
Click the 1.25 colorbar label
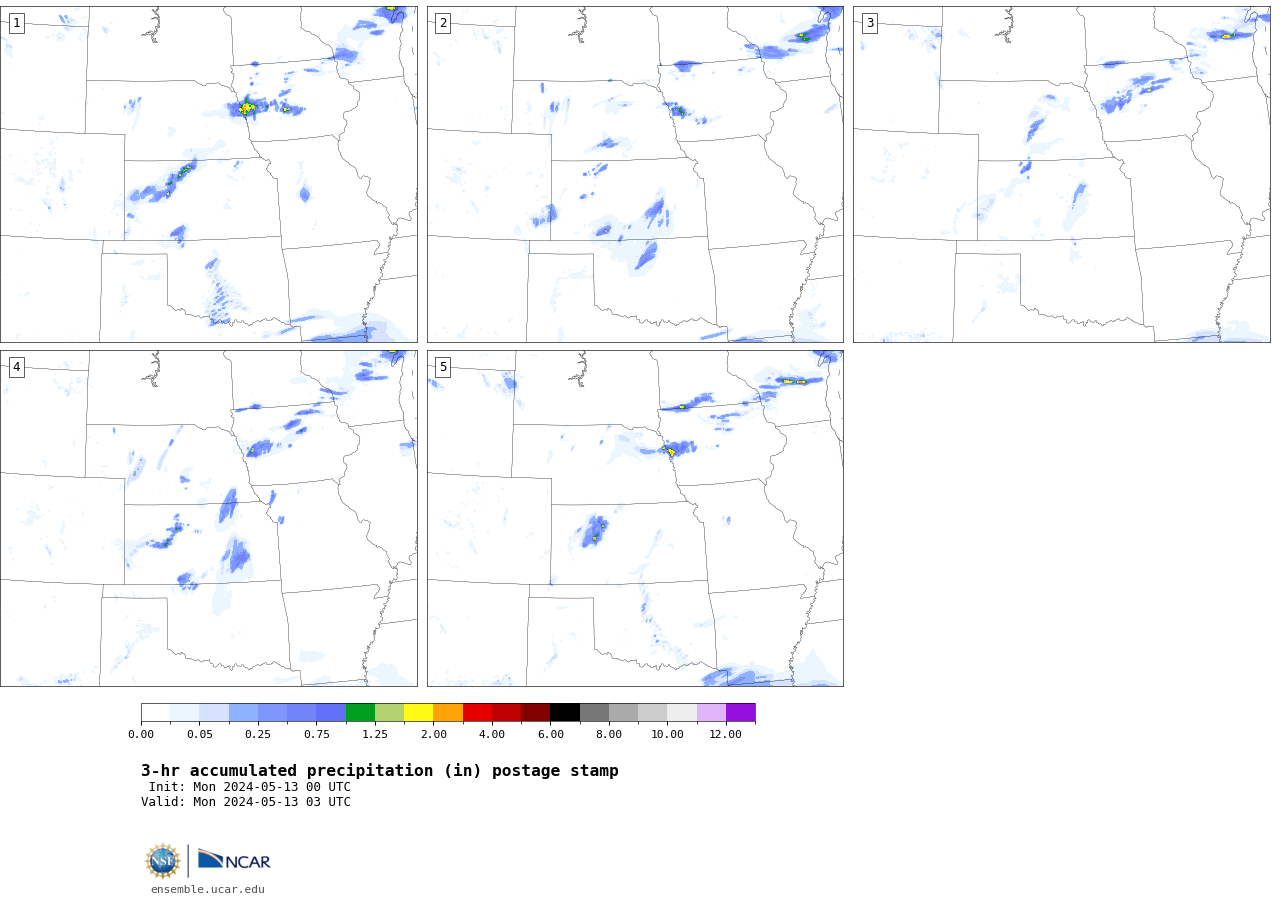point(375,734)
